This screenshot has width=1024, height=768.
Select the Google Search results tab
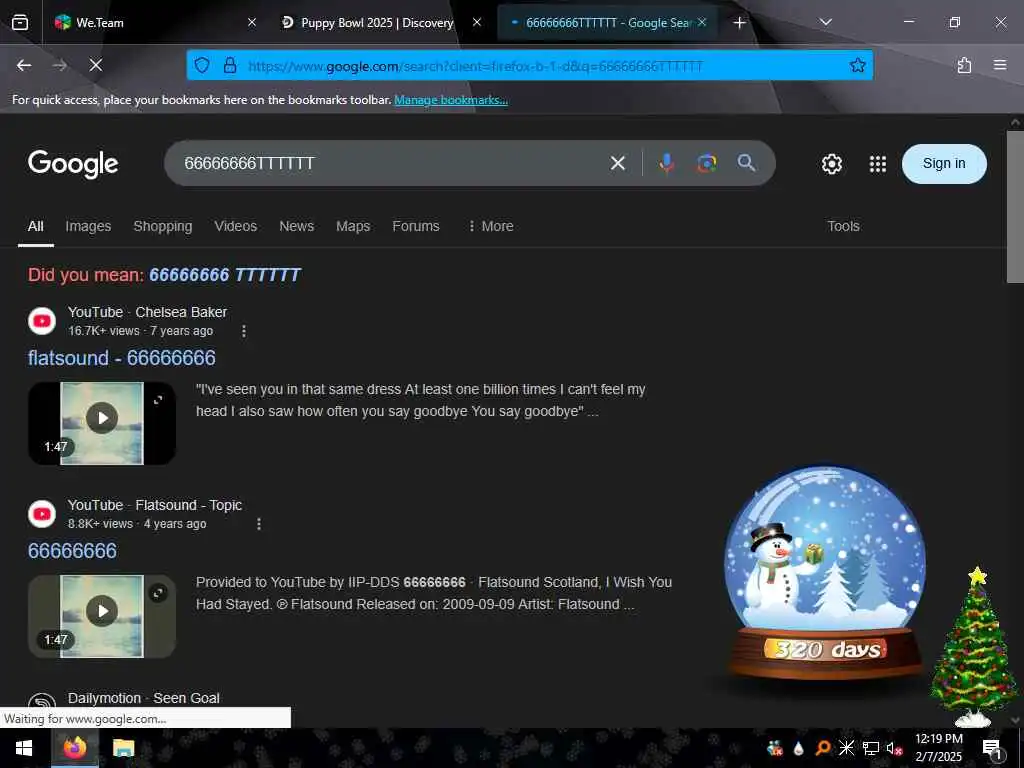click(607, 22)
